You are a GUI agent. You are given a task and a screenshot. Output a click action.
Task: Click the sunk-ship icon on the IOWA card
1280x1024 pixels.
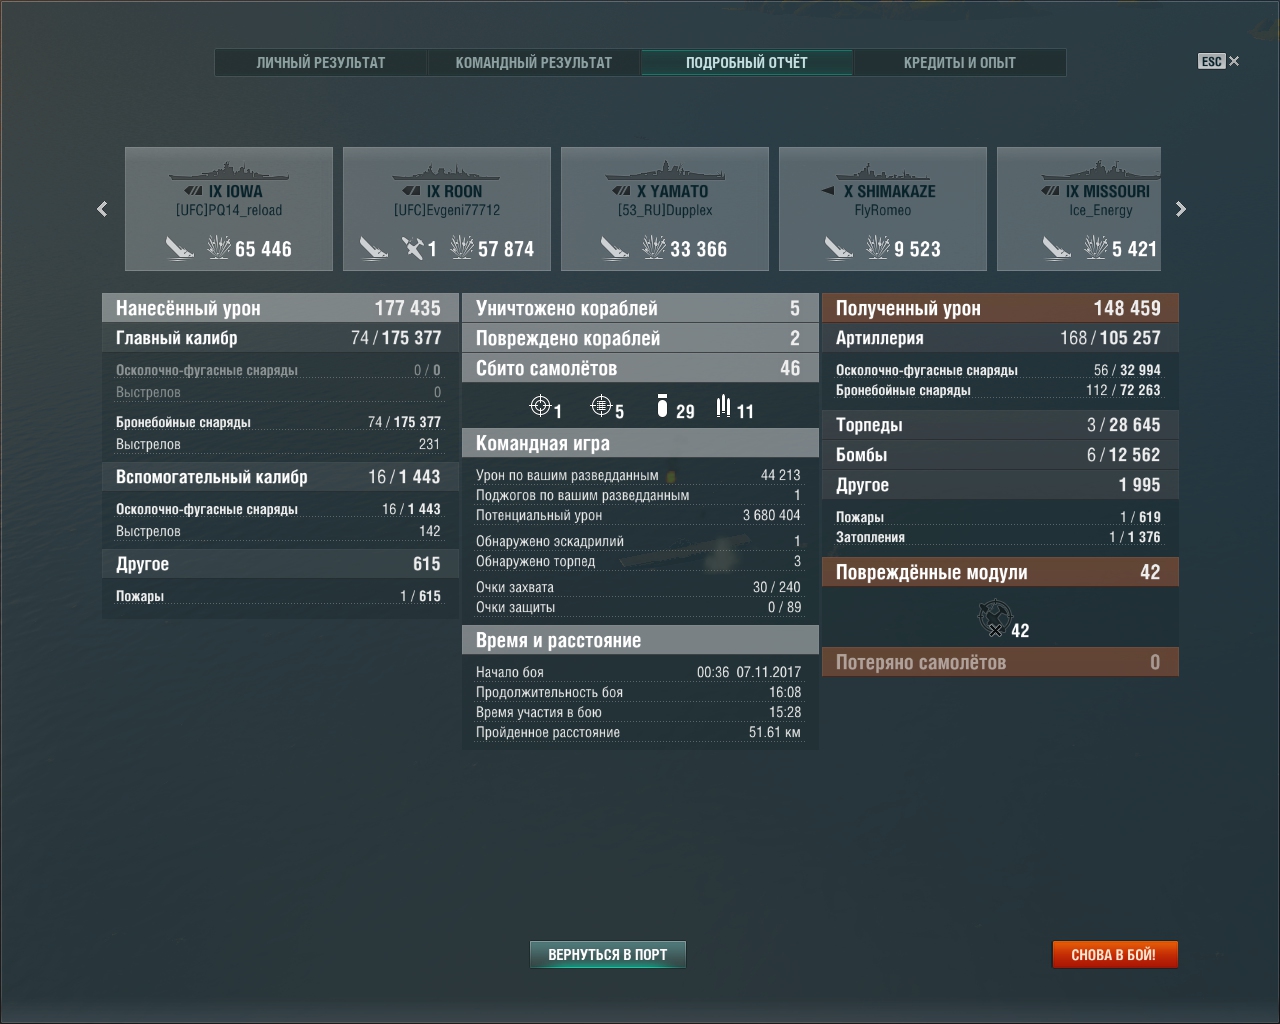click(180, 247)
